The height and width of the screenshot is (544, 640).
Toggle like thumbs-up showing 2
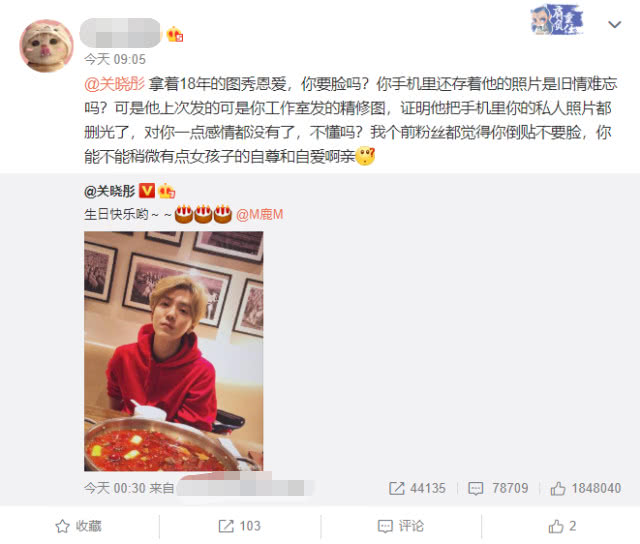[562, 526]
